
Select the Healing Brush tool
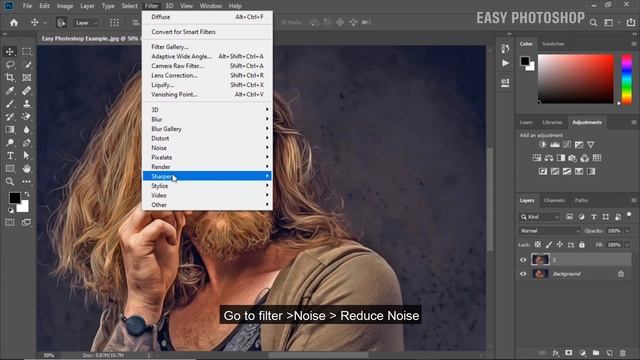27,91
